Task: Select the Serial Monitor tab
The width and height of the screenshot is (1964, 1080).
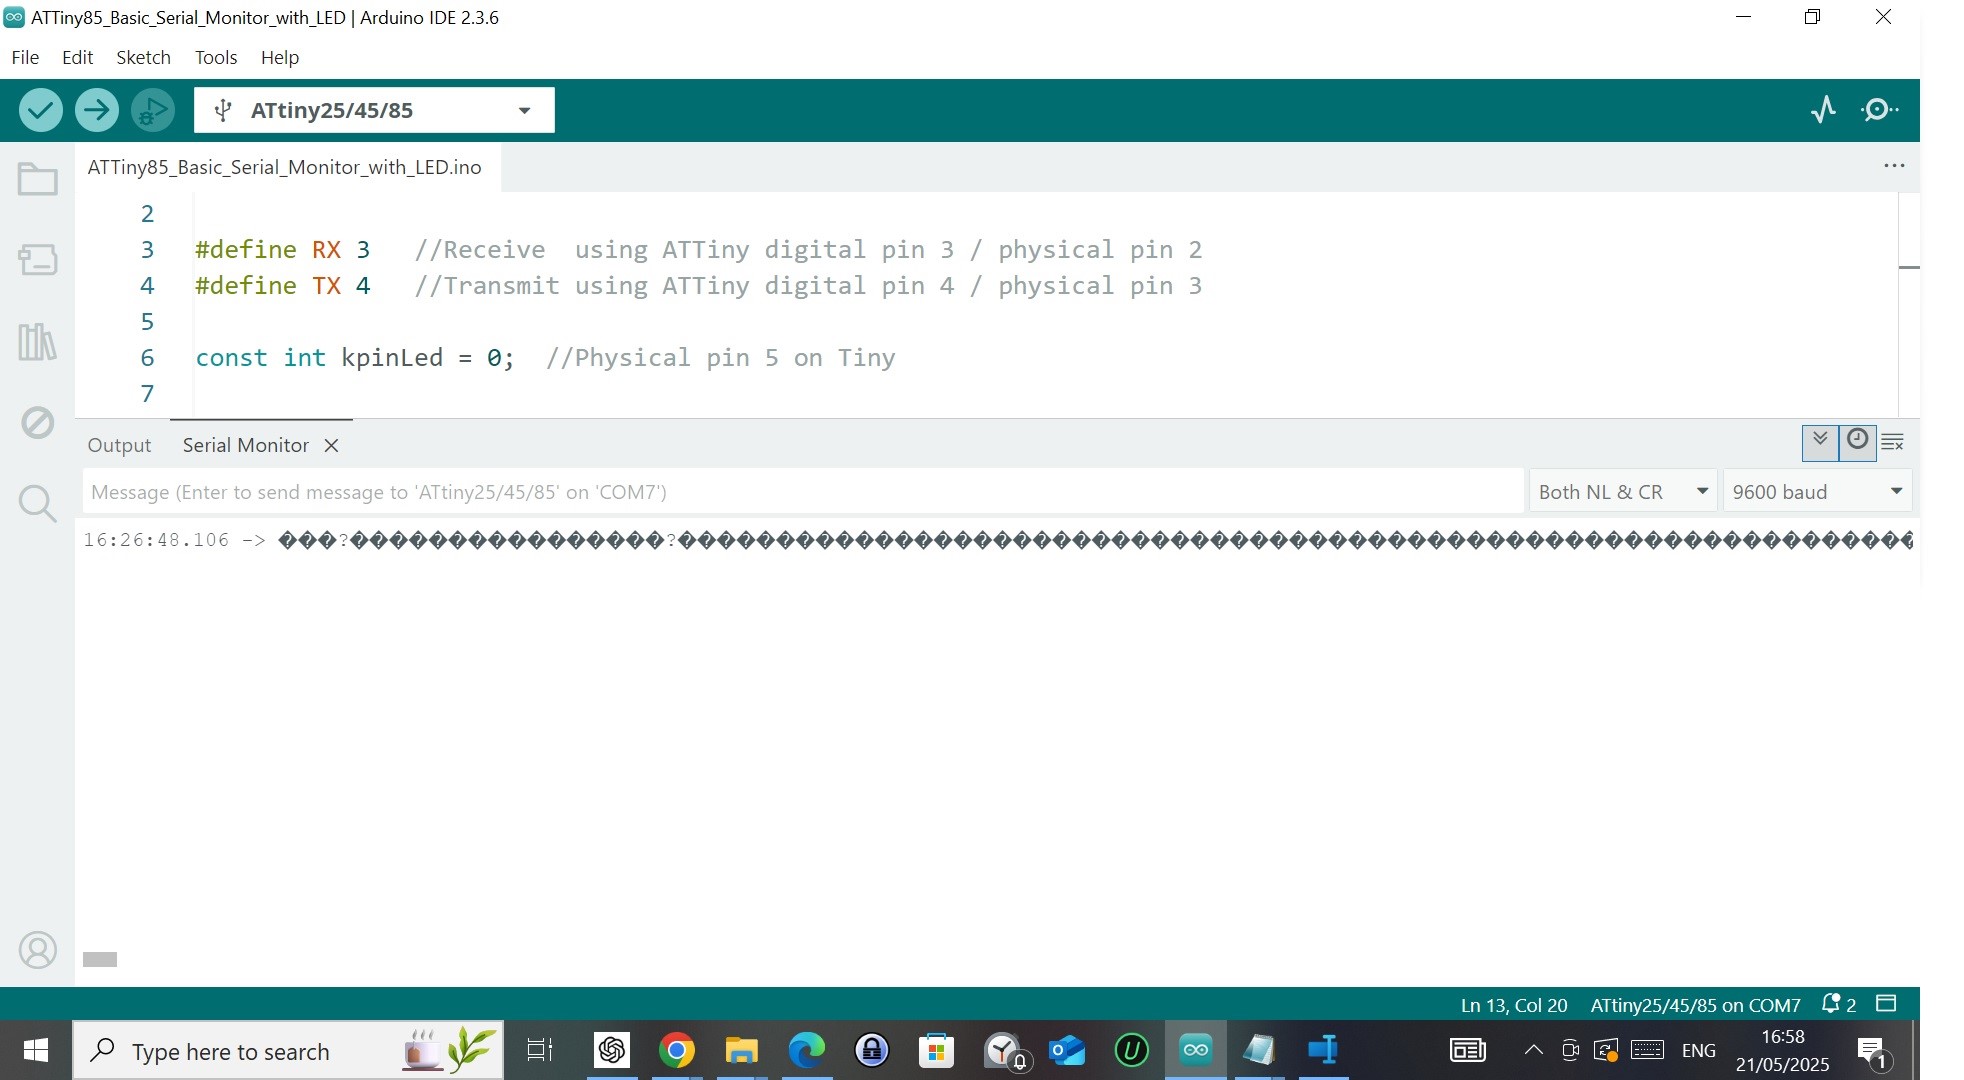Action: 246,445
